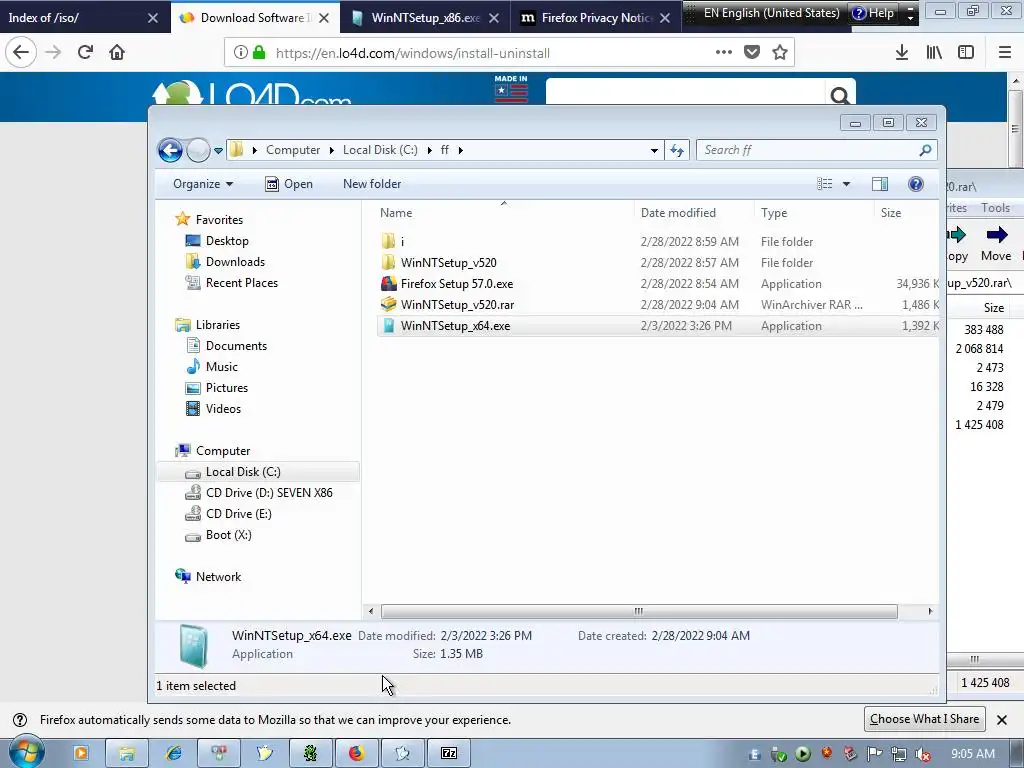Viewport: 1024px width, 768px height.
Task: Toggle the preview pane icon
Action: click(x=880, y=184)
